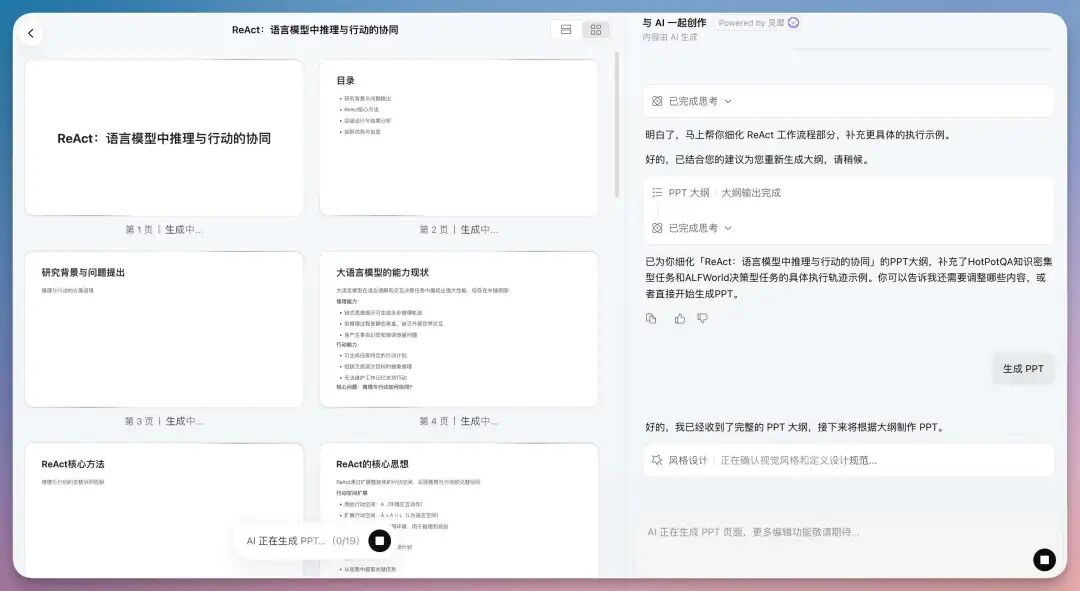Click the PPT 大纲 list icon
Screen dimensions: 1080x591
pyautogui.click(x=657, y=193)
